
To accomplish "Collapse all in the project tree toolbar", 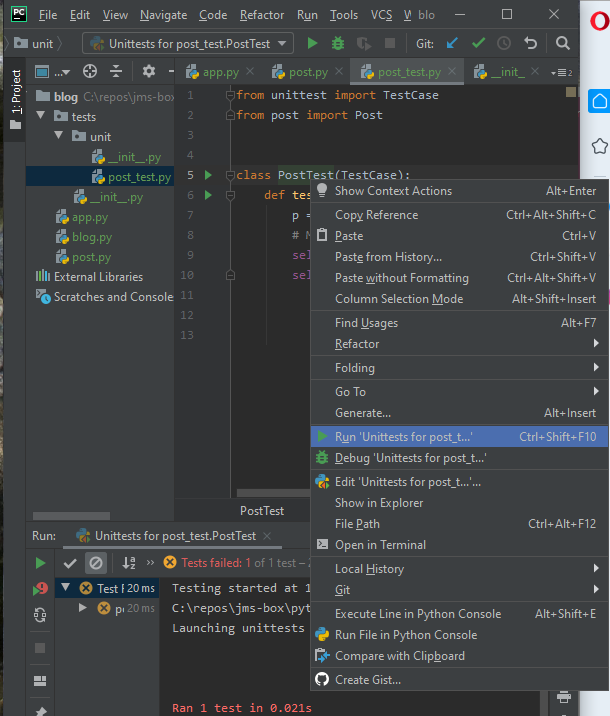I will 116,71.
